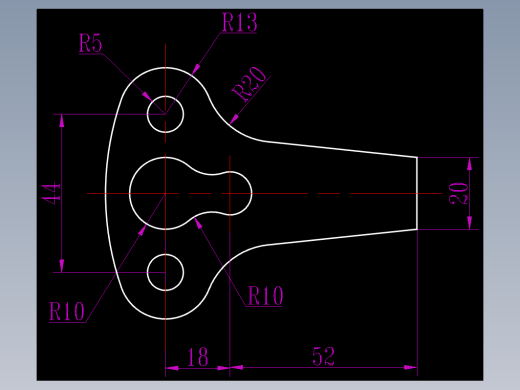
Task: Click the R5 radius dimension label
Action: [x=90, y=43]
